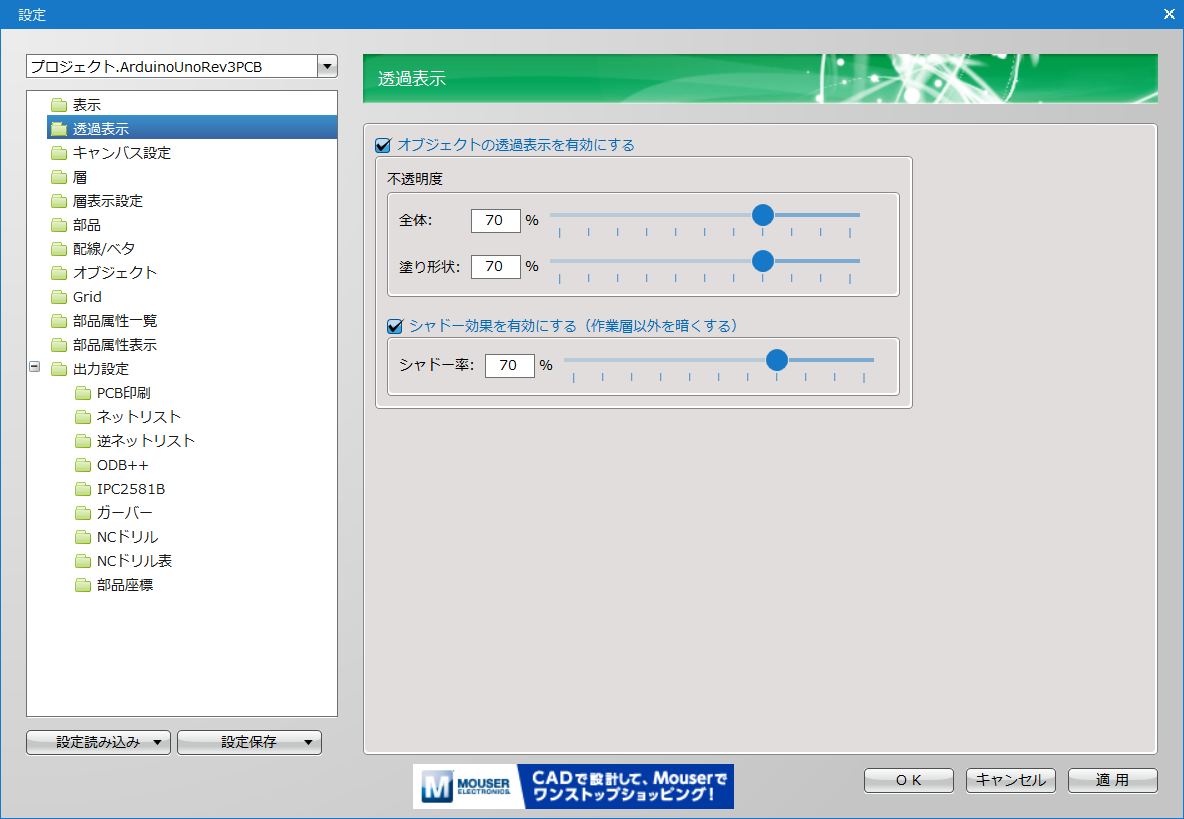Click the キャンセル button
The width and height of the screenshot is (1184, 819).
[1010, 780]
